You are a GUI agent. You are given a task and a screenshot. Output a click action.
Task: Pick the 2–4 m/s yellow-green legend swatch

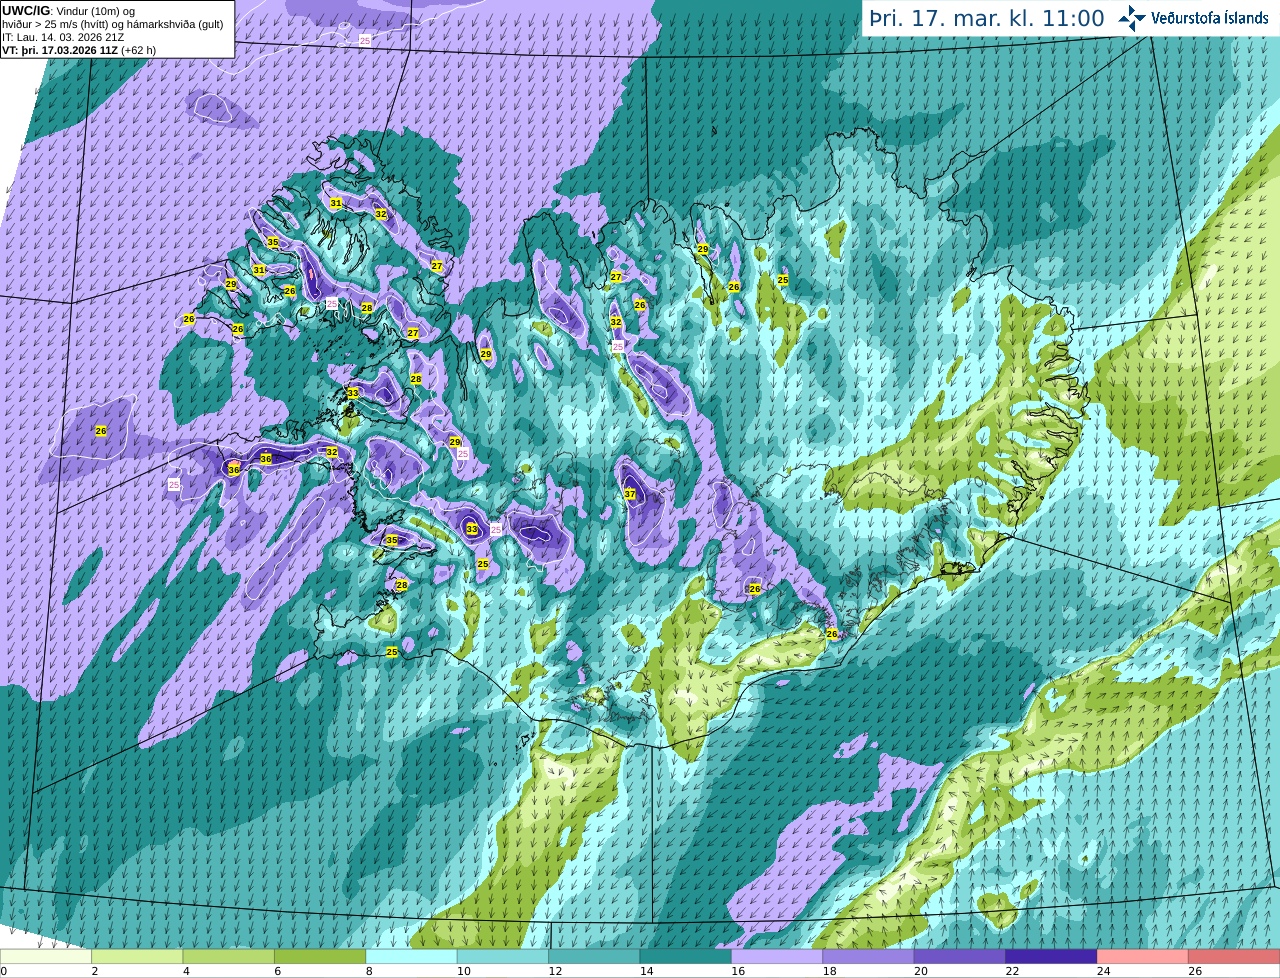tap(137, 957)
